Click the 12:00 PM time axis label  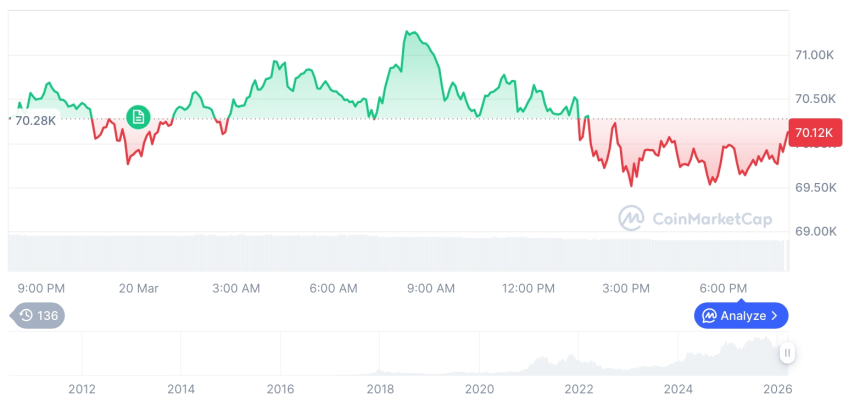click(x=528, y=288)
